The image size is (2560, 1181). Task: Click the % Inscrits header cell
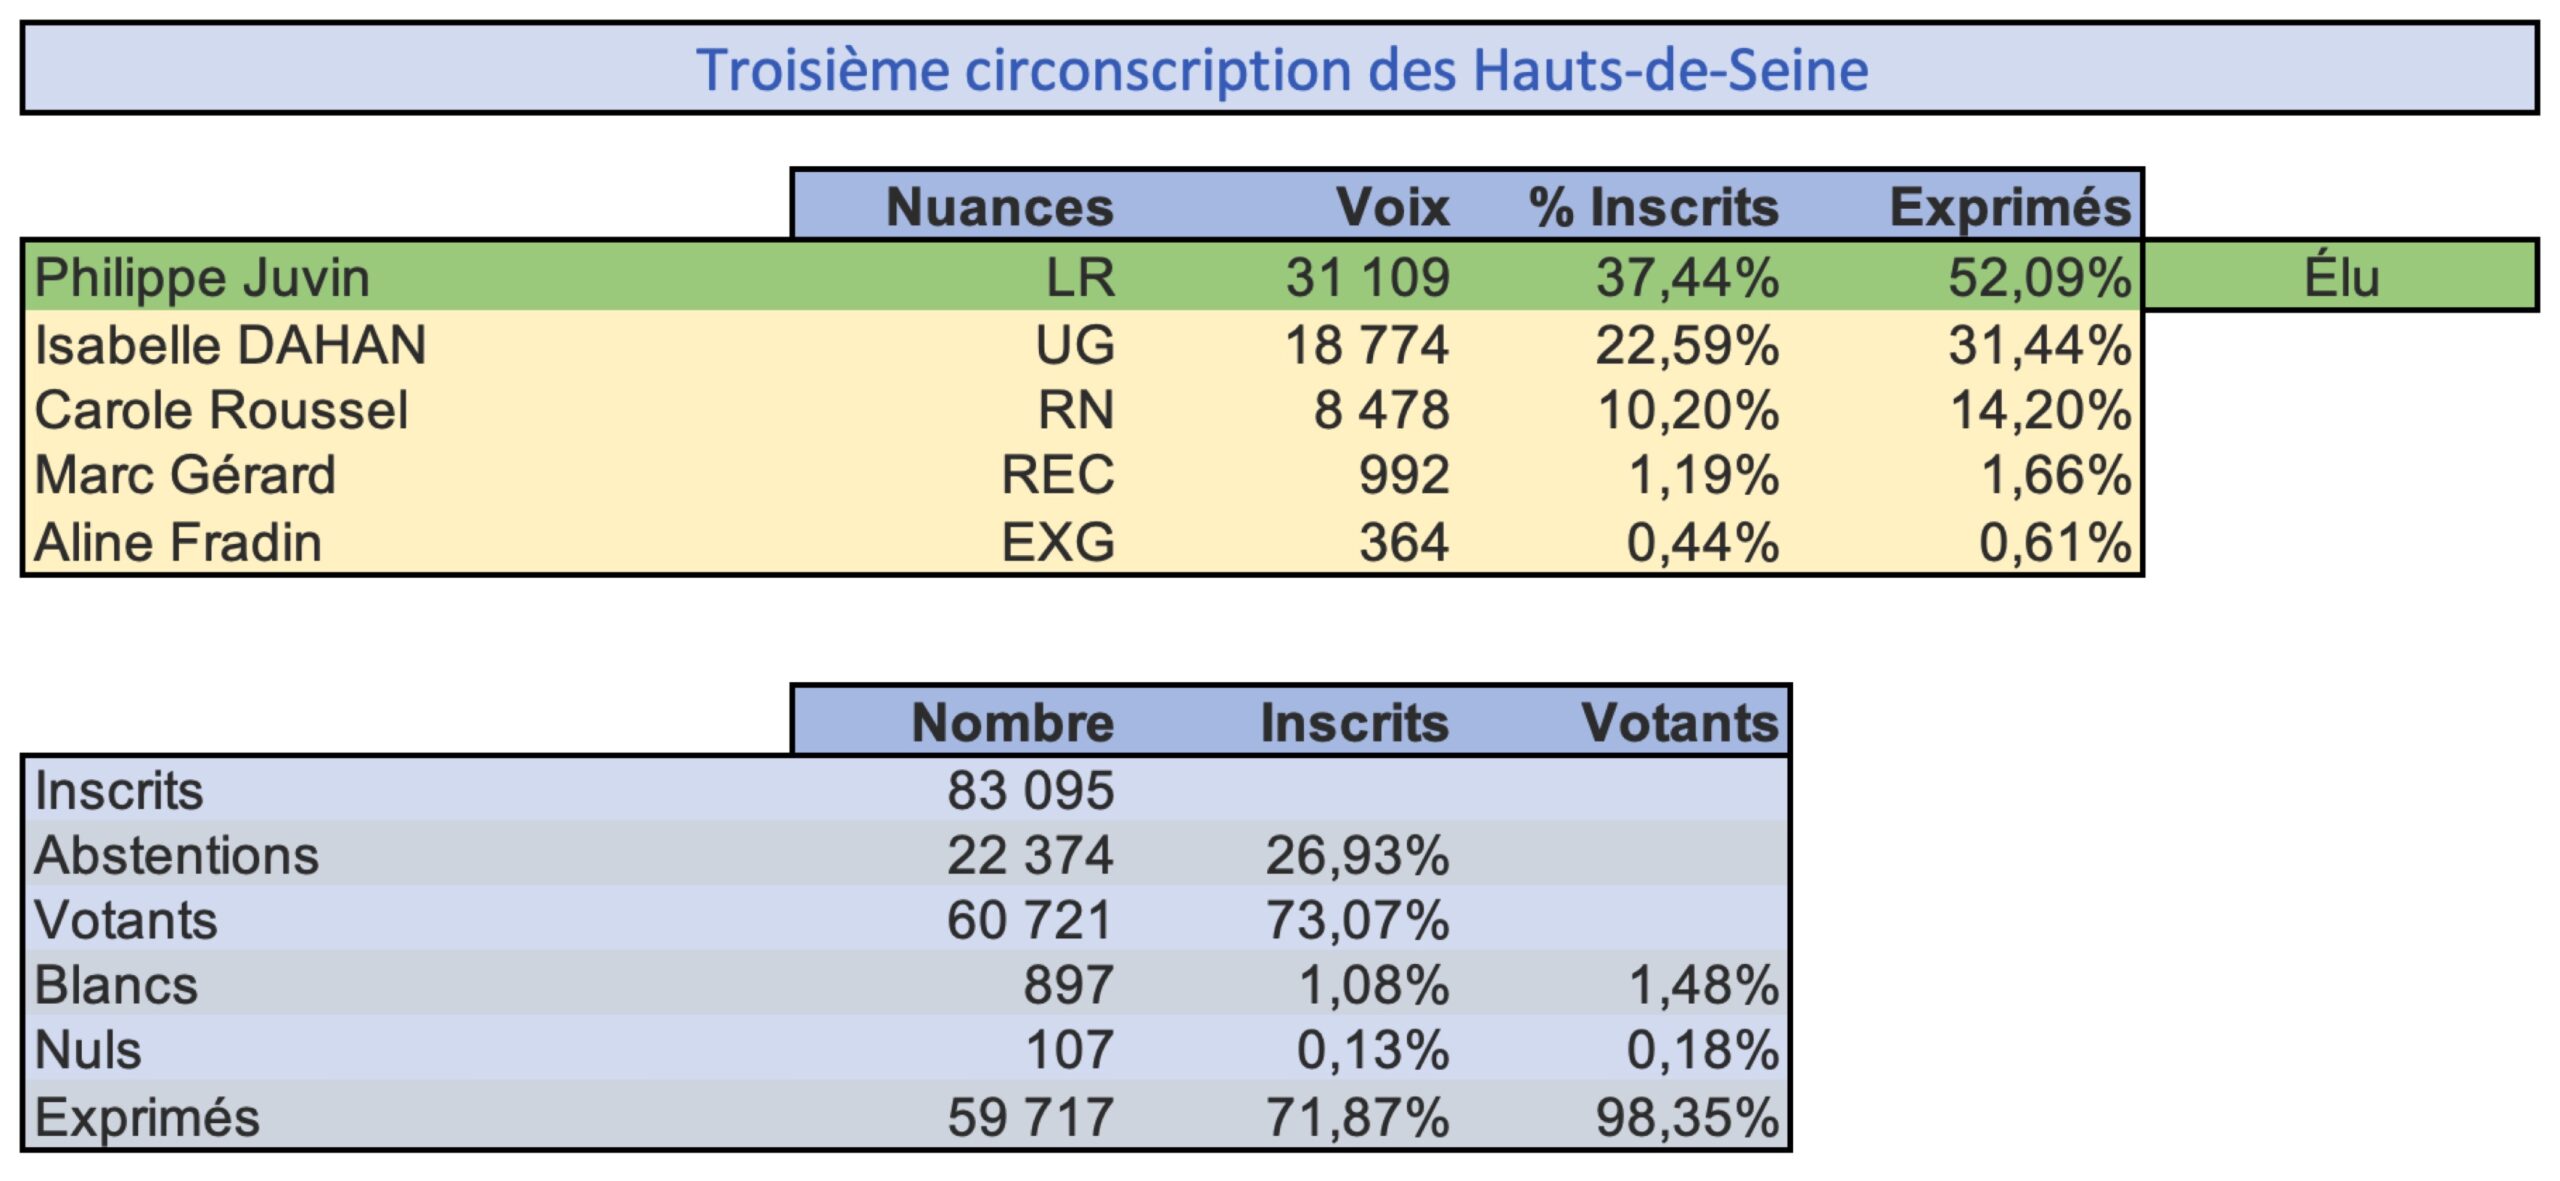click(x=1654, y=207)
